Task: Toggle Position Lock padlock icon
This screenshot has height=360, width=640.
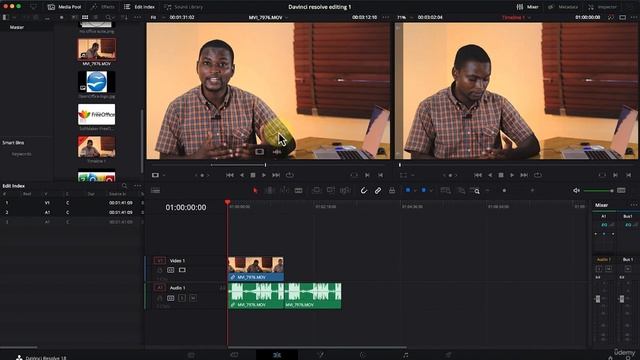Action: point(392,191)
